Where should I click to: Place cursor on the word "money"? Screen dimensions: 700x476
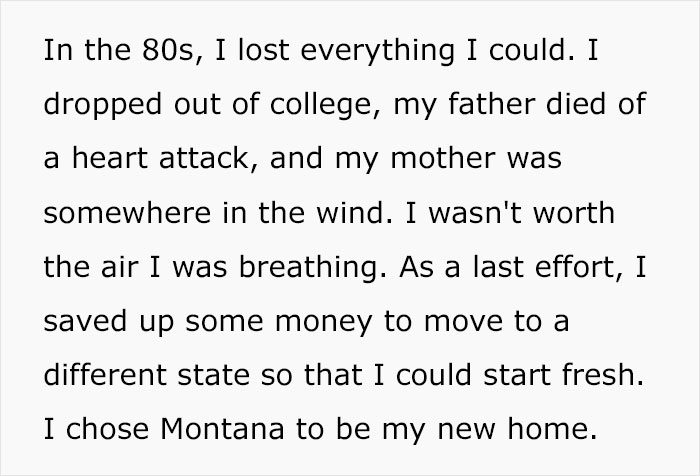pyautogui.click(x=316, y=324)
